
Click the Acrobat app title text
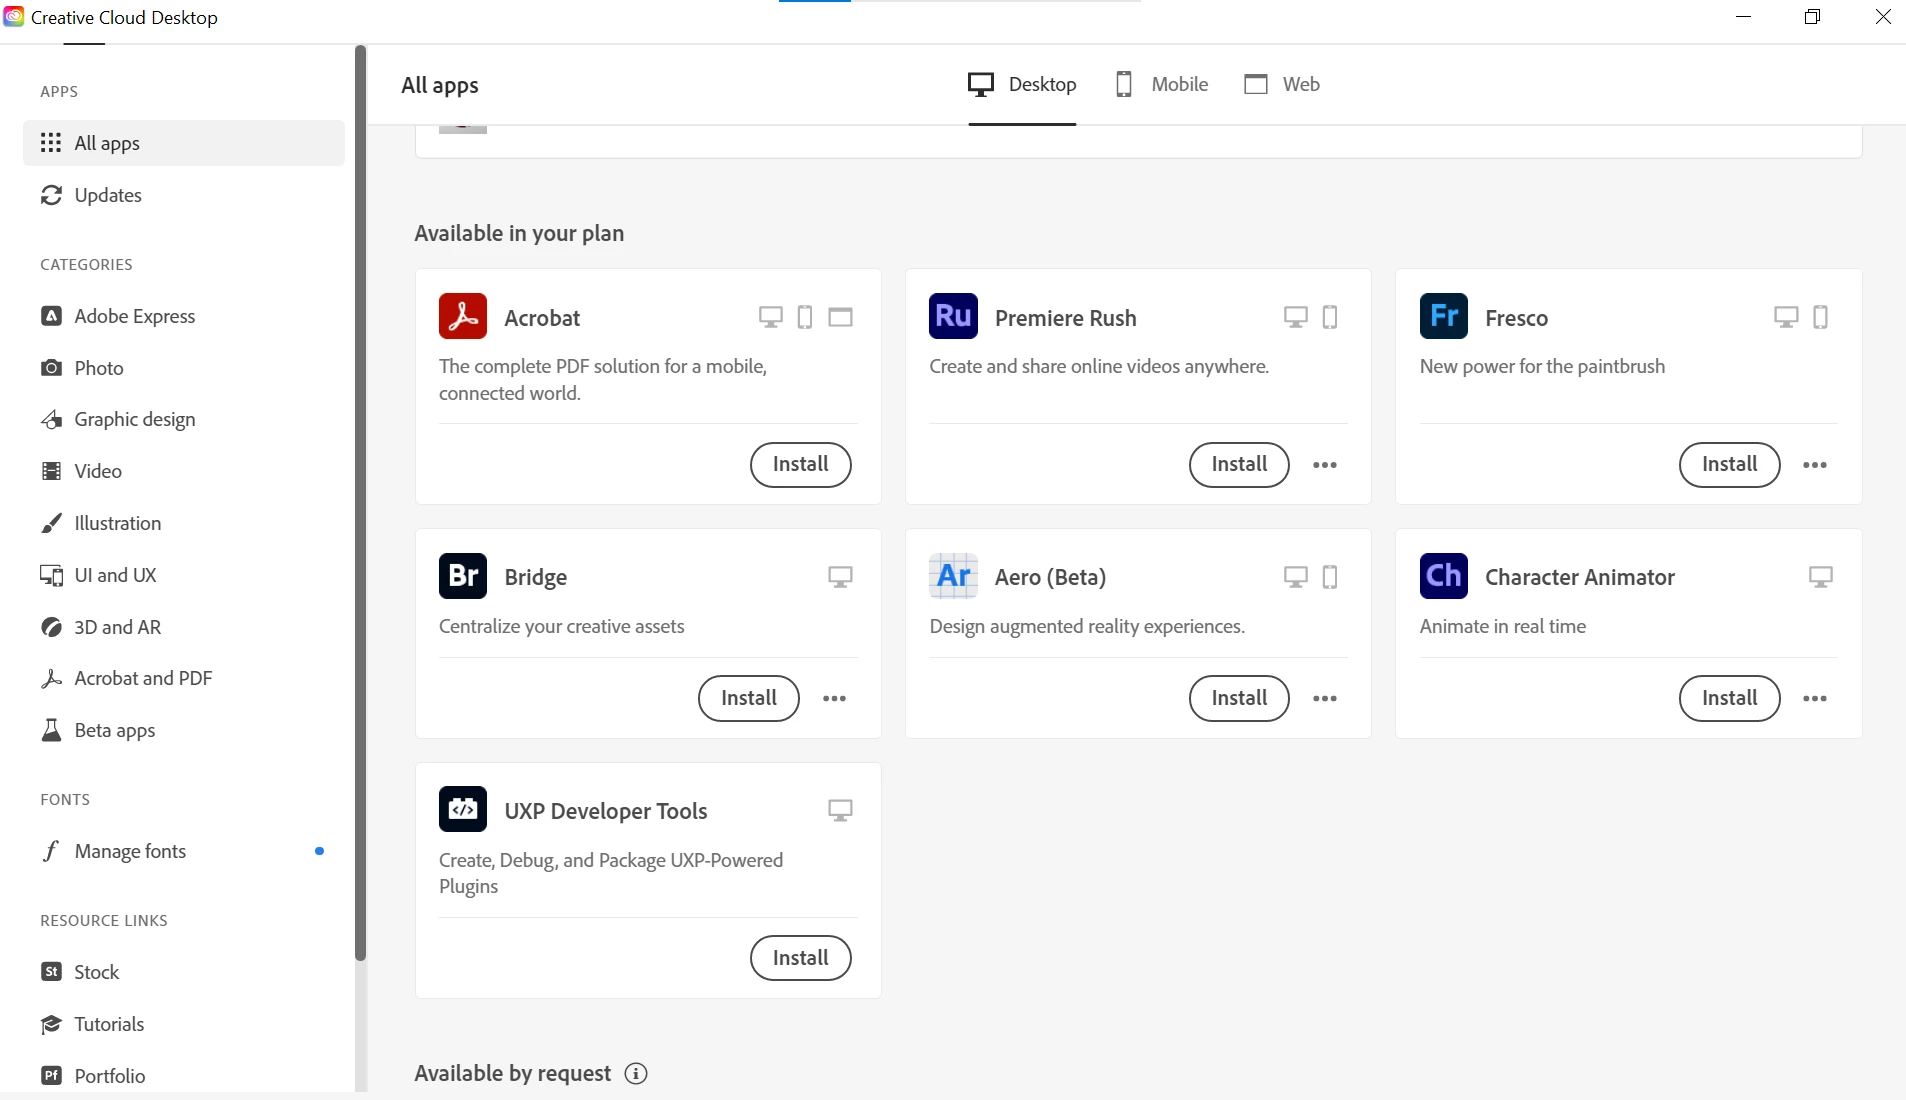coord(542,318)
